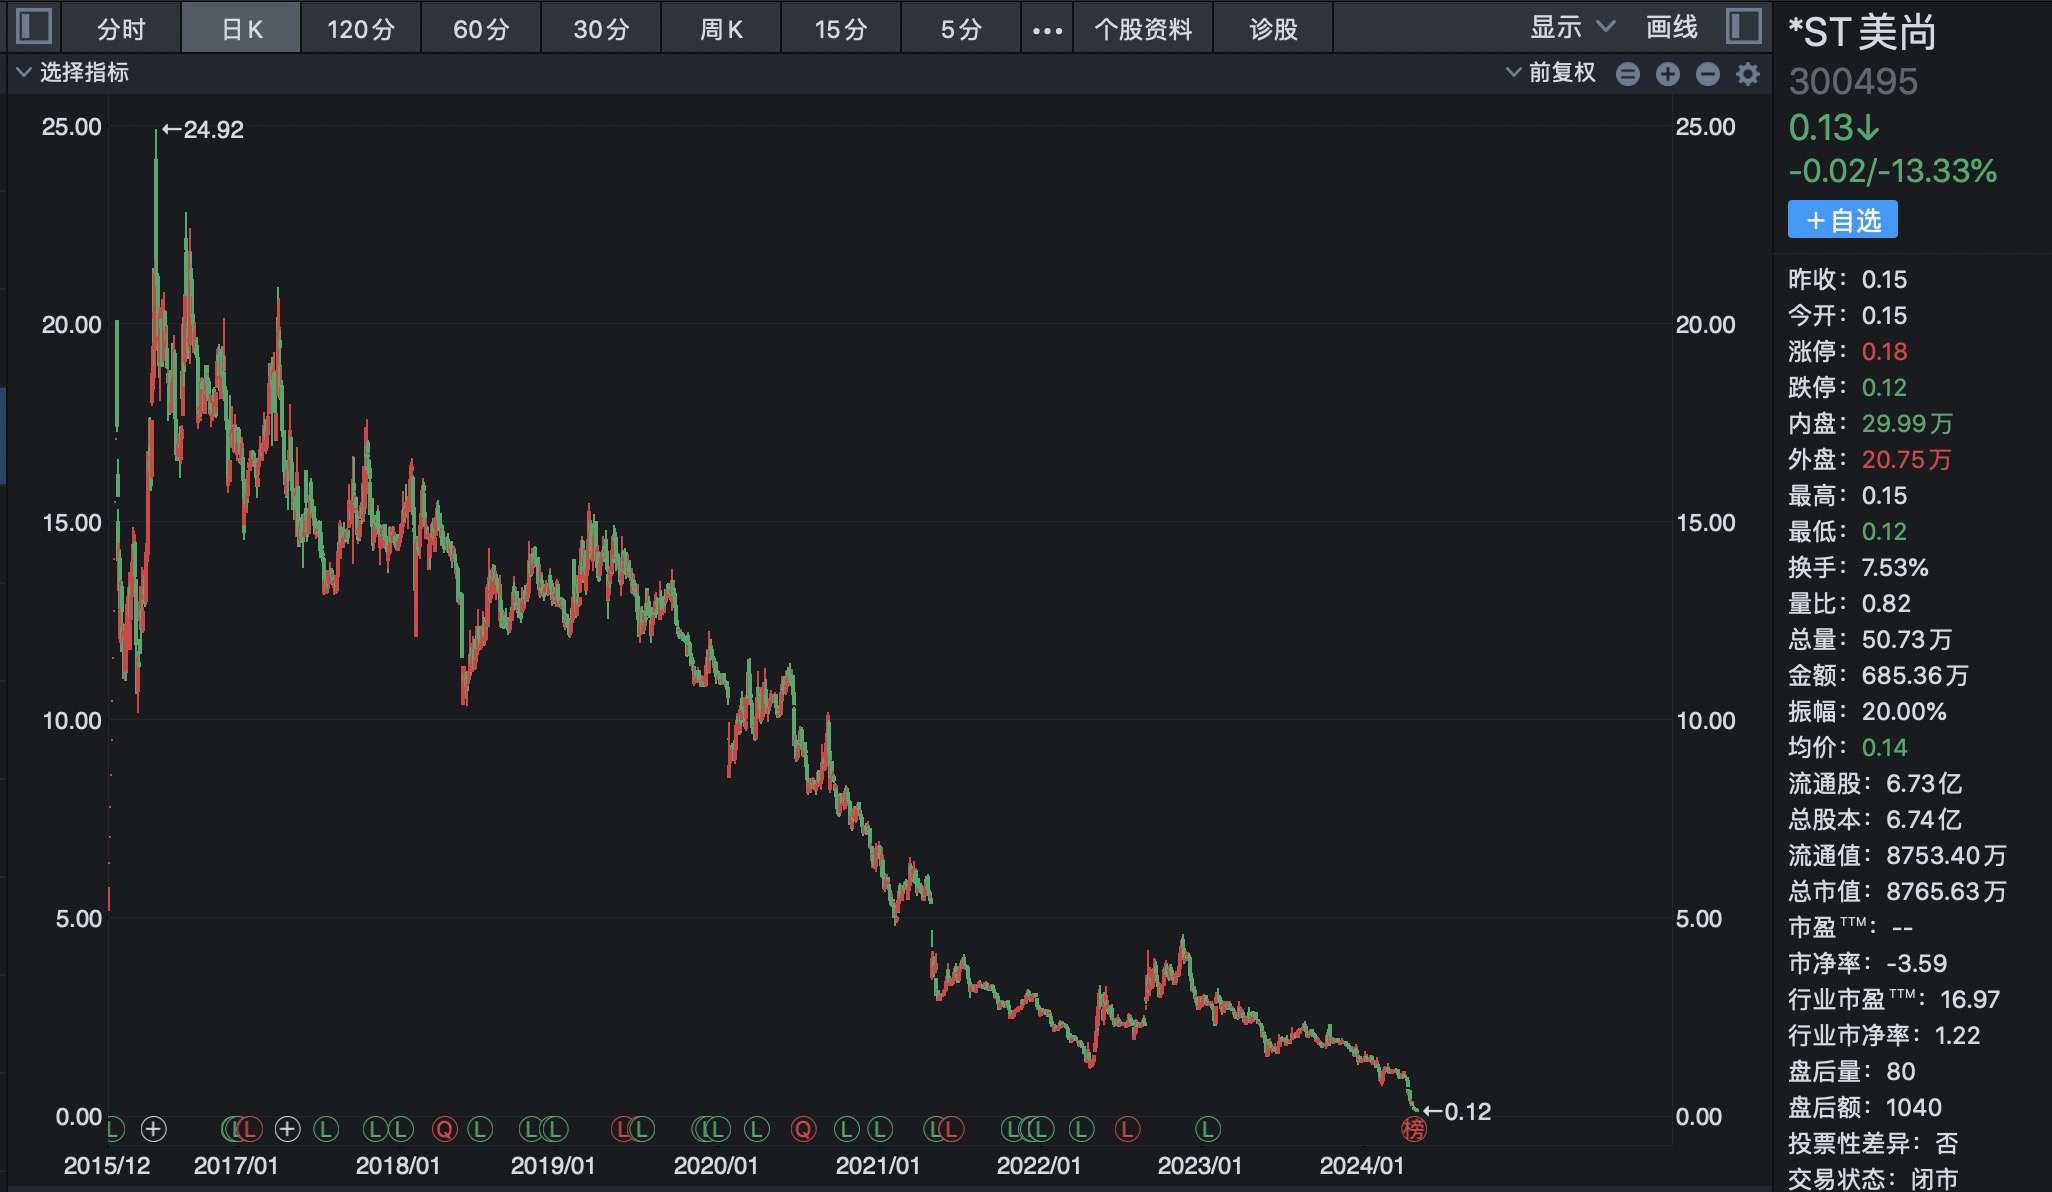Open chart settings gear icon
The width and height of the screenshot is (2052, 1192).
1747,74
